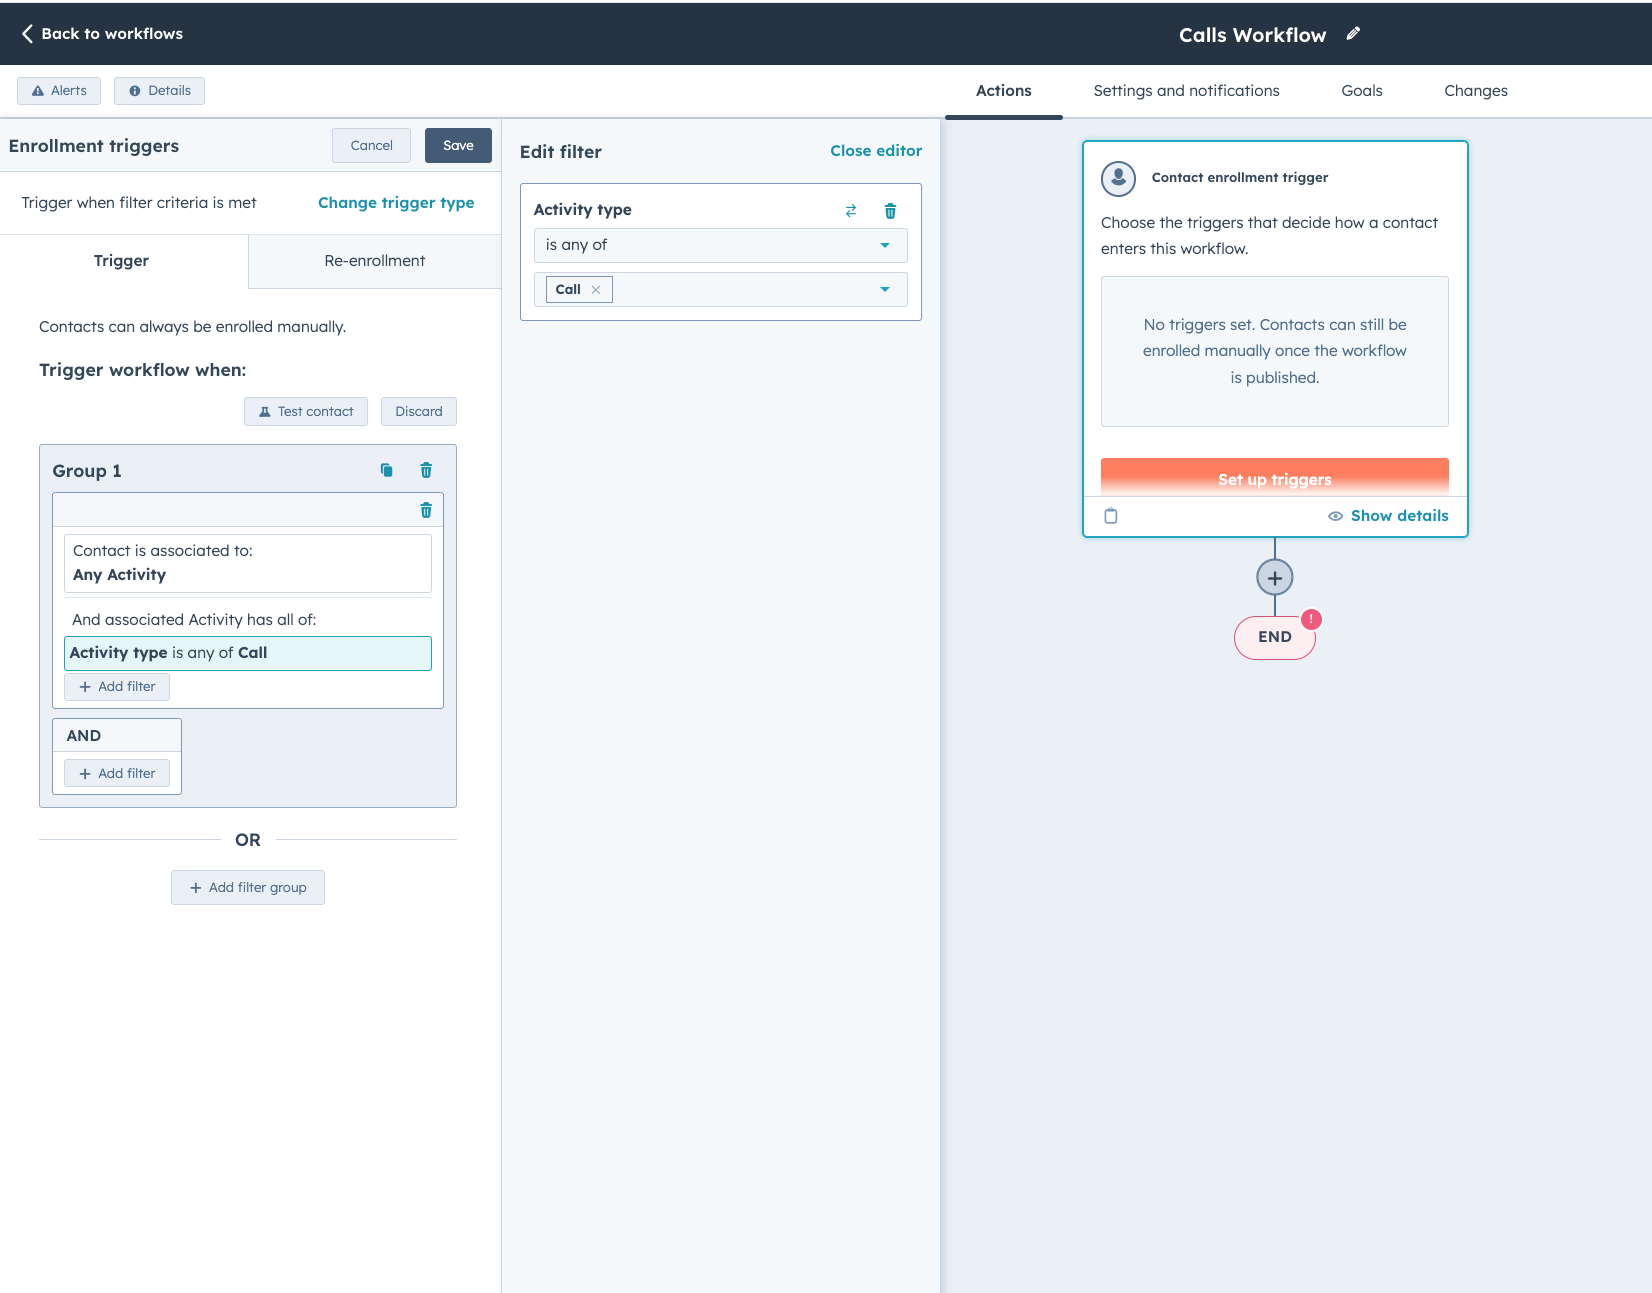The height and width of the screenshot is (1293, 1652).
Task: Select the Activity type is any of Call filter
Action: point(248,653)
